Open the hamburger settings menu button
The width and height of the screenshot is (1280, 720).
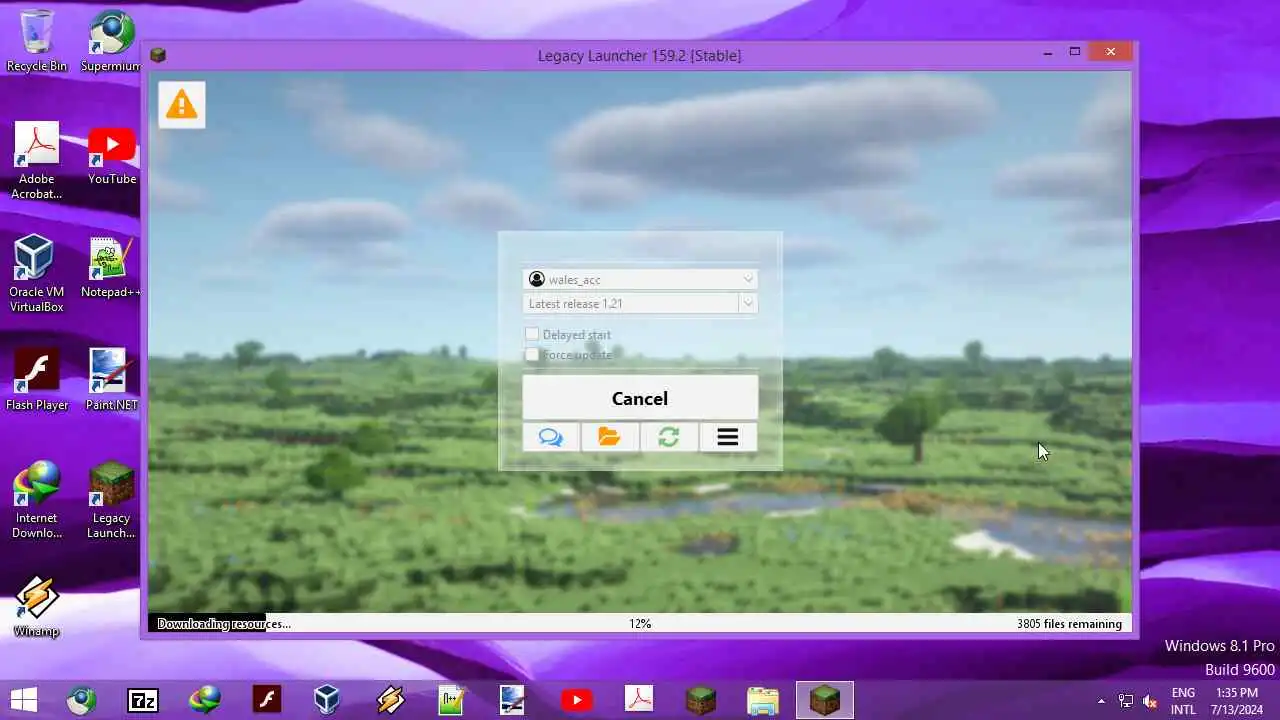point(728,437)
